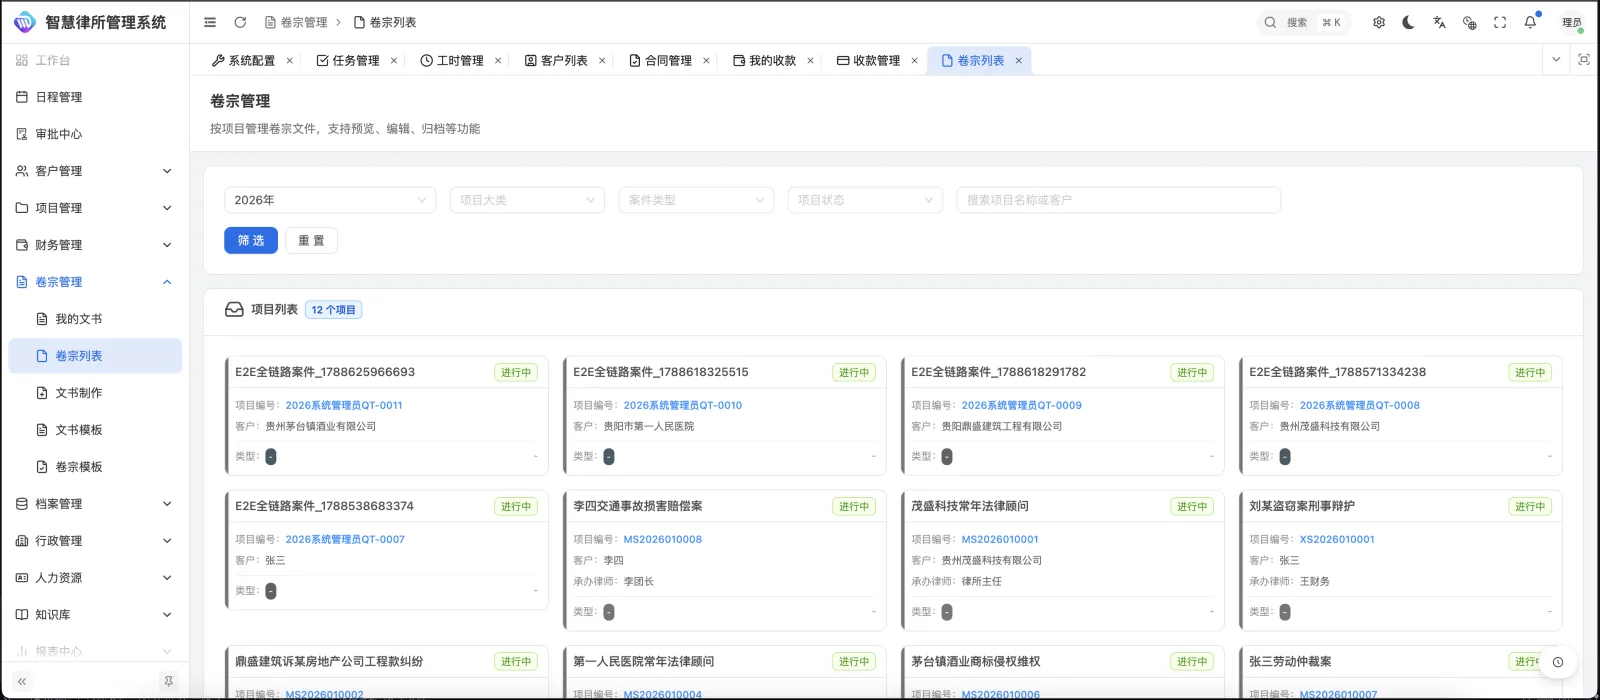Collapse 卷宗管理 sidebar menu
The height and width of the screenshot is (700, 1600).
[95, 282]
